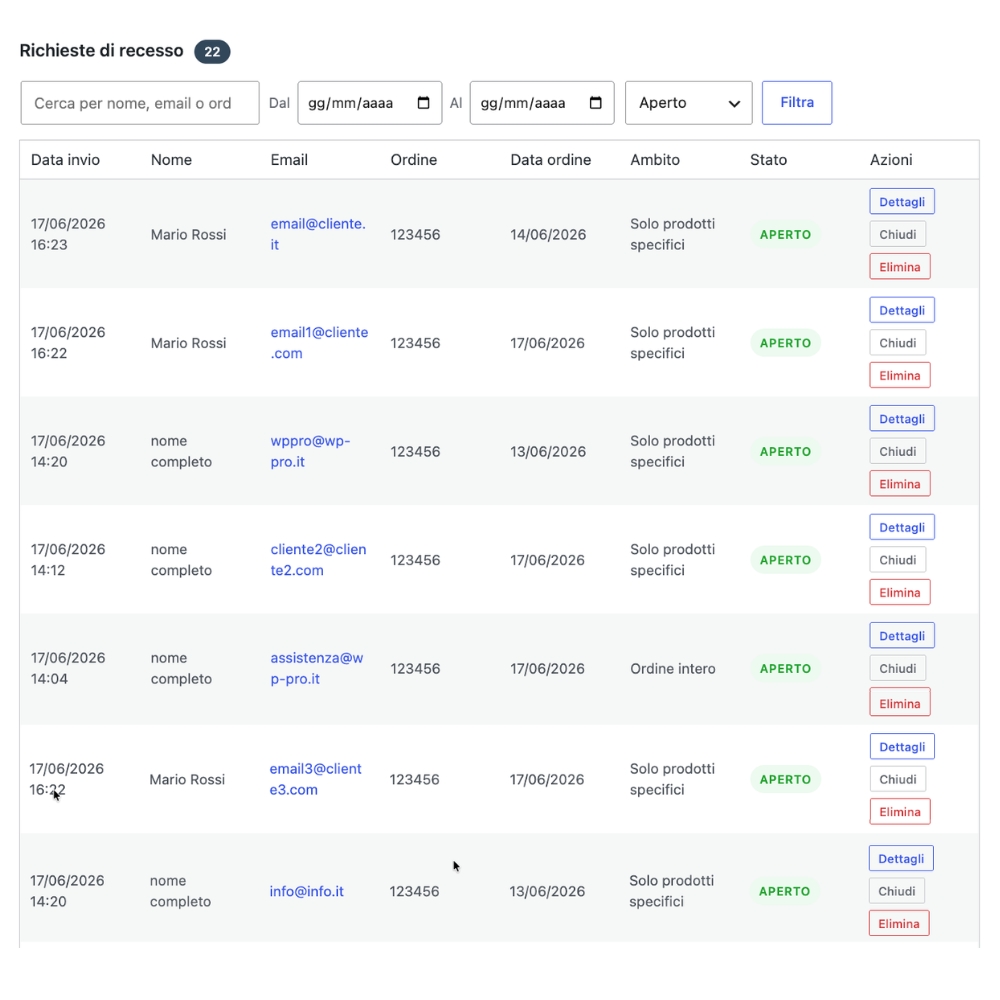Click the Dal date input field

point(369,103)
